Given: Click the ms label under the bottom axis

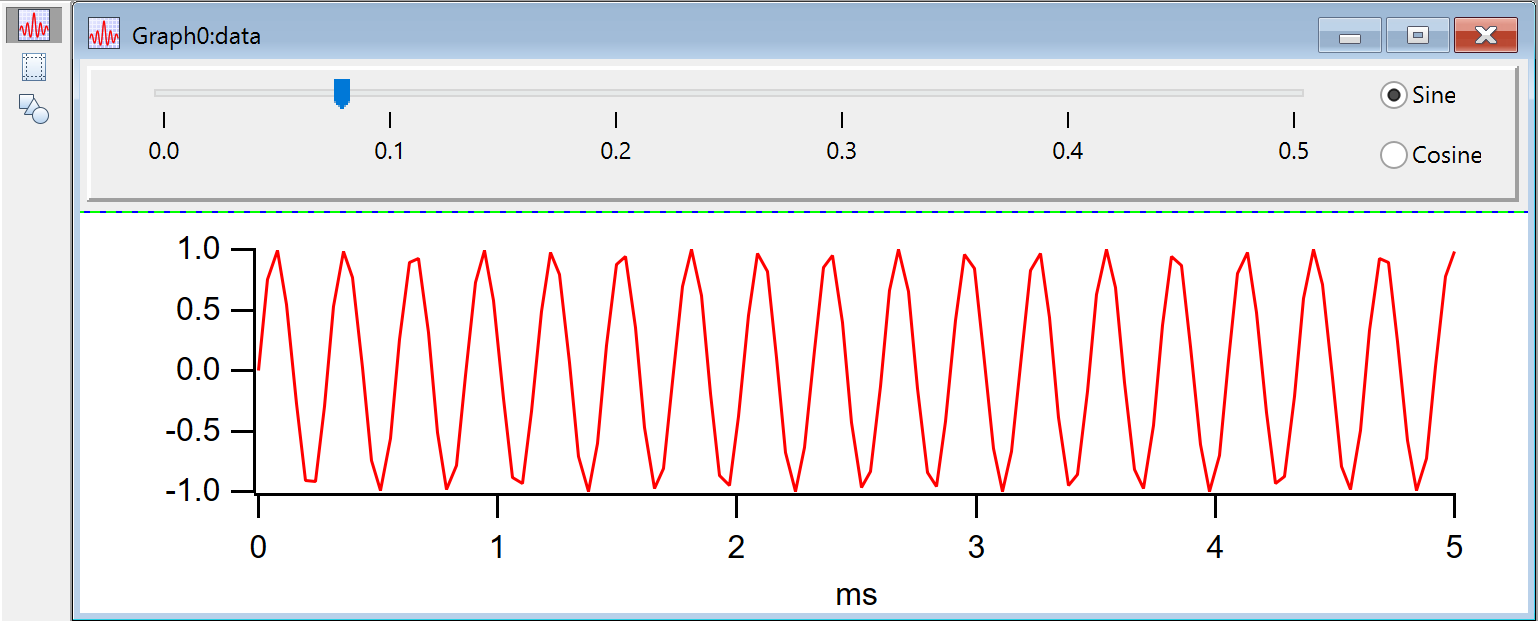Looking at the screenshot, I should point(856,595).
